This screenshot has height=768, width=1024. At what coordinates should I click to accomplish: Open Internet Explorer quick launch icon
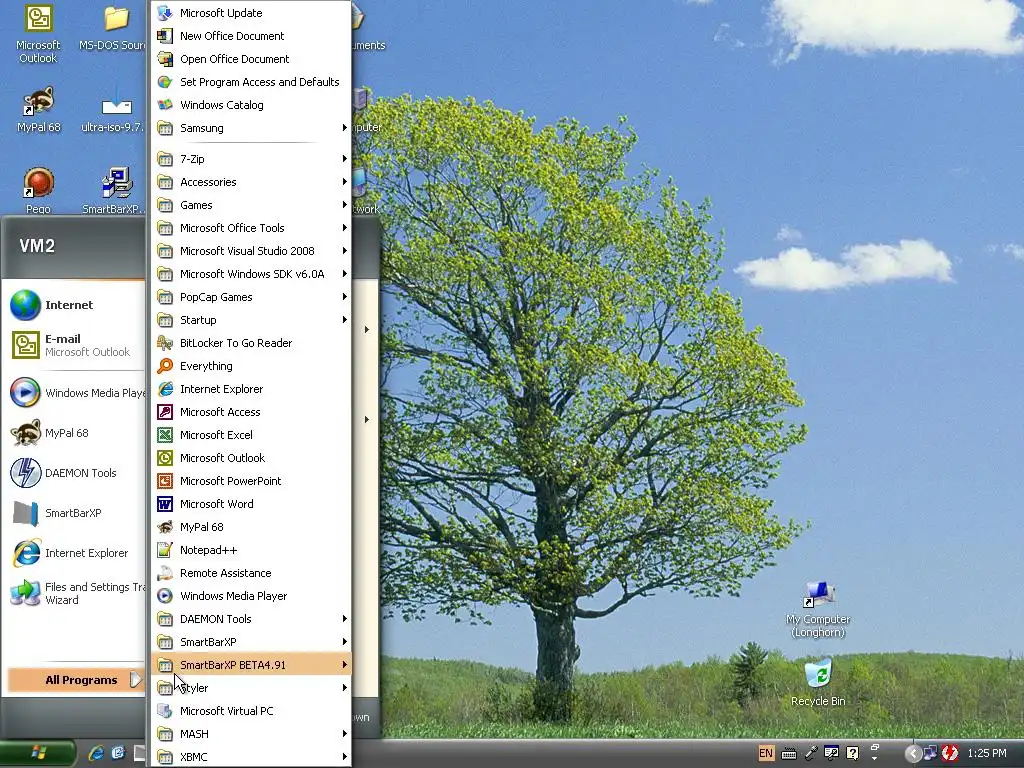[x=96, y=753]
